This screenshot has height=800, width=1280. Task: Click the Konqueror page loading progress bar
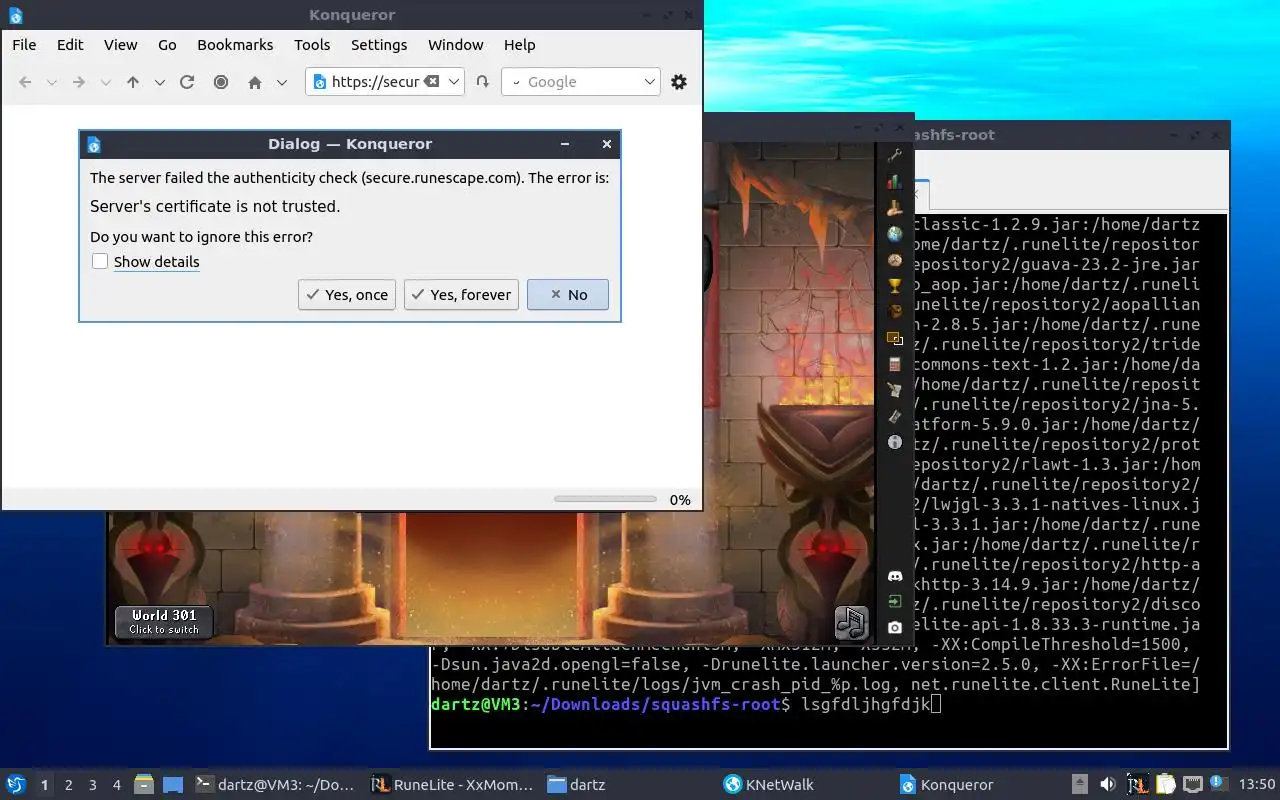pos(605,499)
